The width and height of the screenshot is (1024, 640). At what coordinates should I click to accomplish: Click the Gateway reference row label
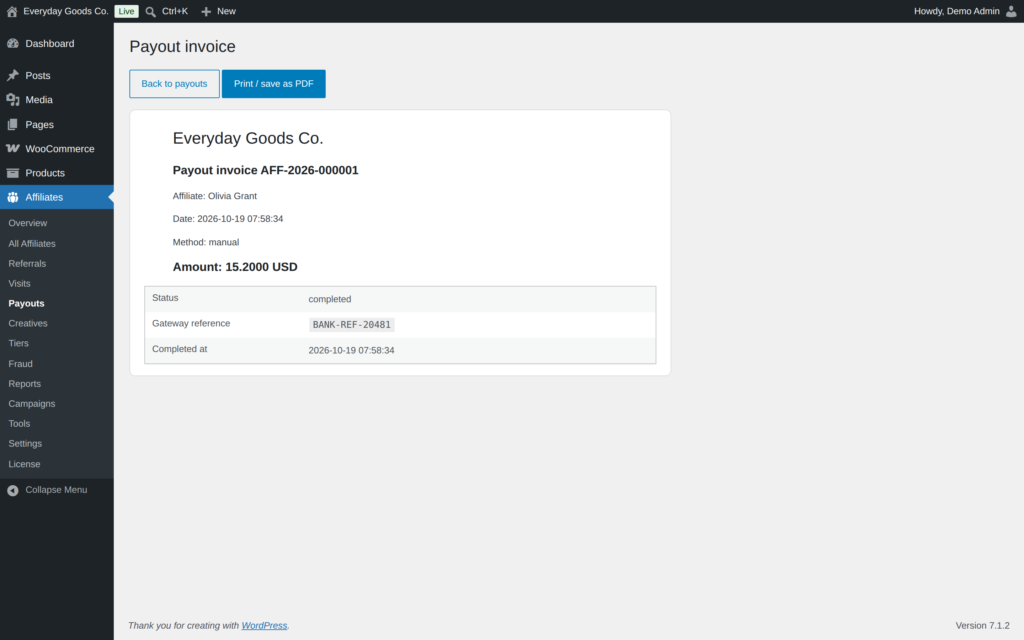point(191,323)
